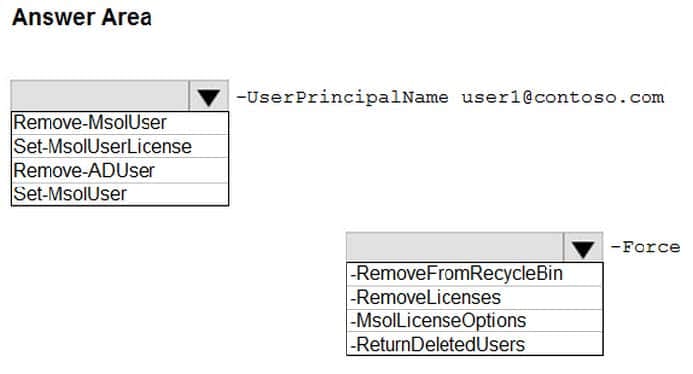
Task: Select the -RemoveLicenses parameter option
Action: 475,297
